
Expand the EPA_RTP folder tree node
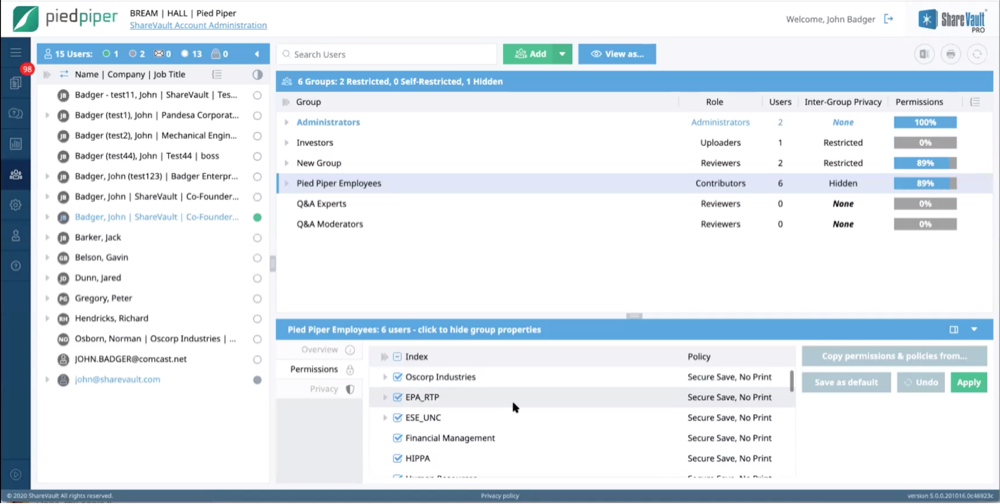[x=385, y=397]
